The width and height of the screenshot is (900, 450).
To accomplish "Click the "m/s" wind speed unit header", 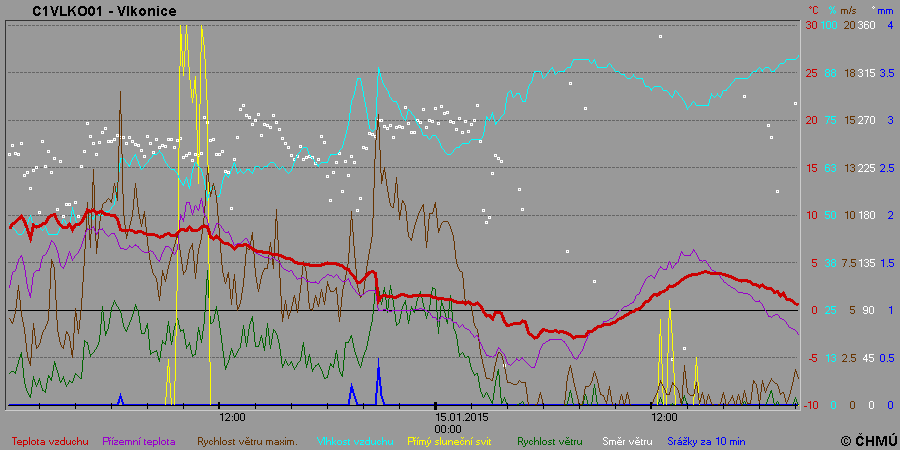I will click(x=850, y=10).
